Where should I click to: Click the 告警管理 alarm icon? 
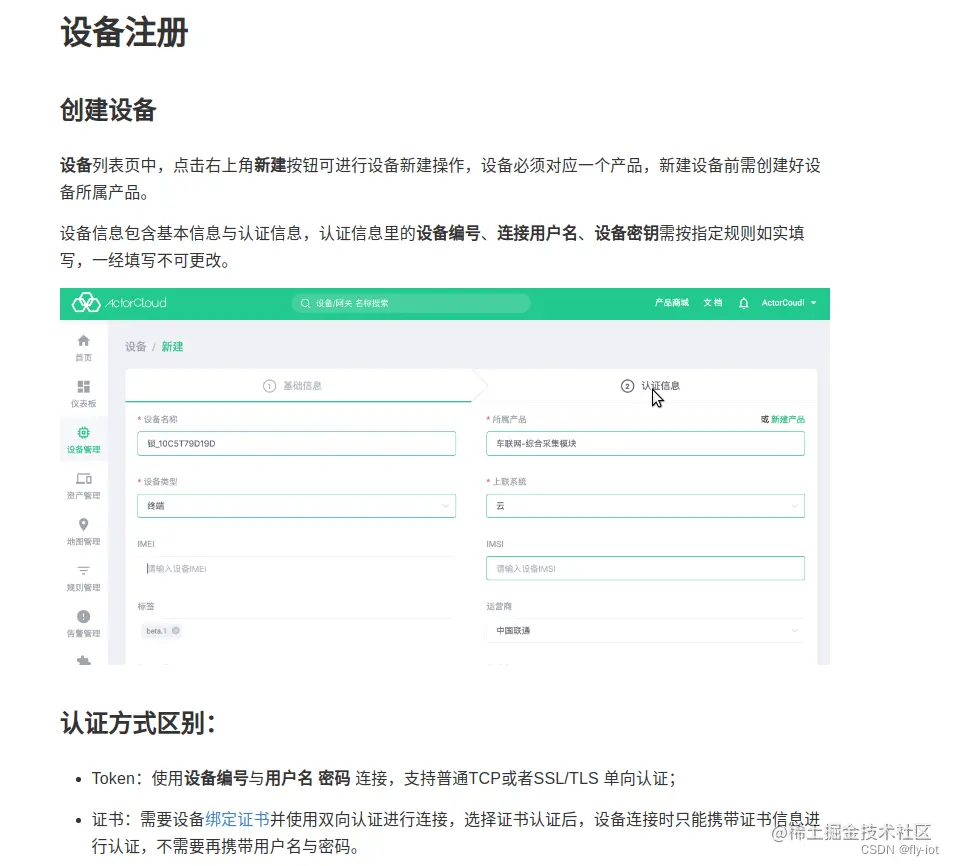tap(83, 618)
